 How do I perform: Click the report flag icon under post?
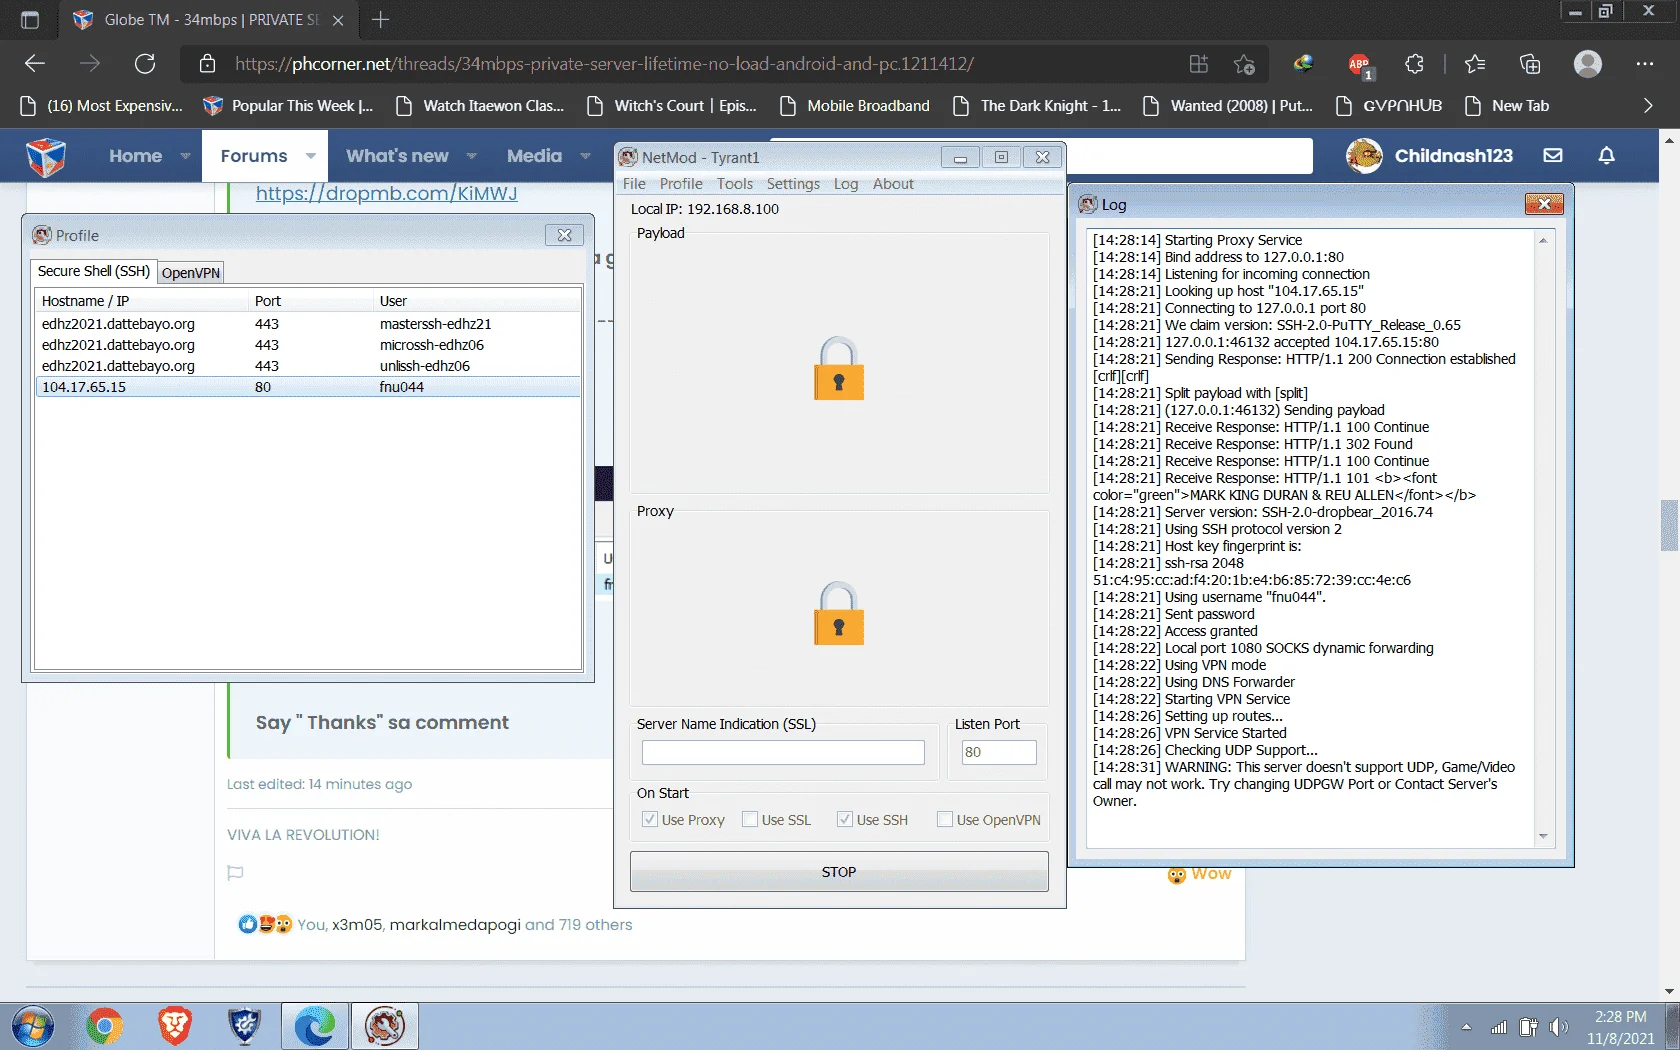point(235,873)
